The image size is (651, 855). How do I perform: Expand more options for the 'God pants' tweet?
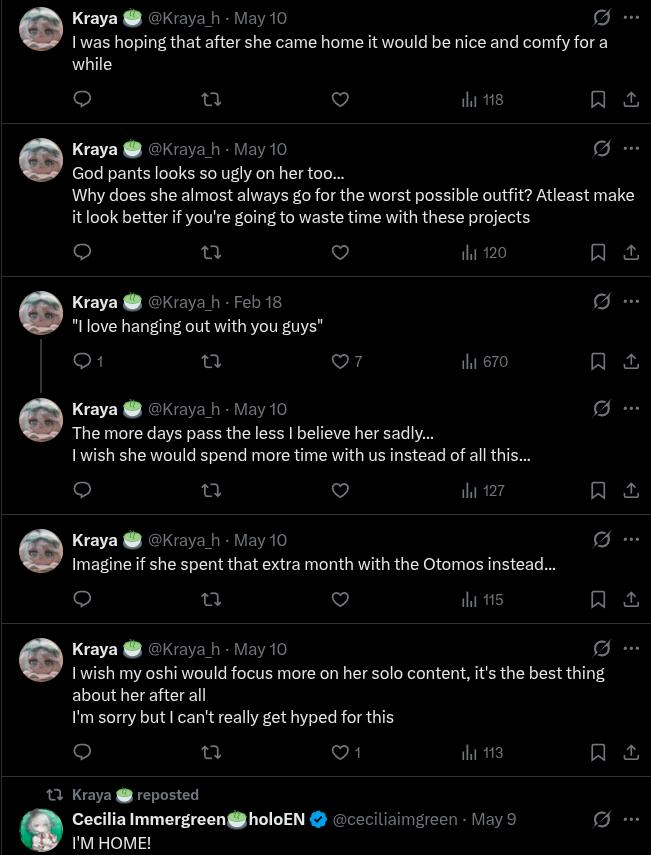pos(631,148)
